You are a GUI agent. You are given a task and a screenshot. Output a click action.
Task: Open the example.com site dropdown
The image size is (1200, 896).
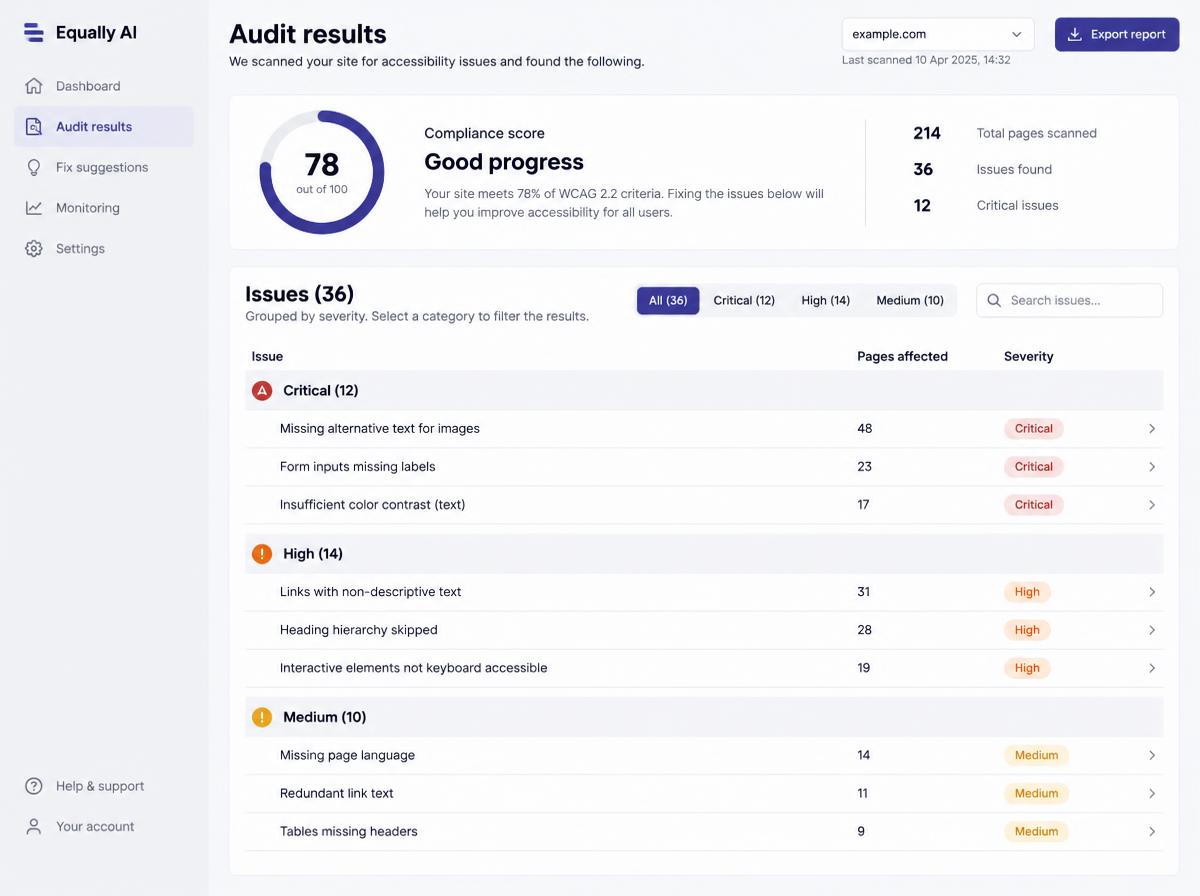pos(938,34)
